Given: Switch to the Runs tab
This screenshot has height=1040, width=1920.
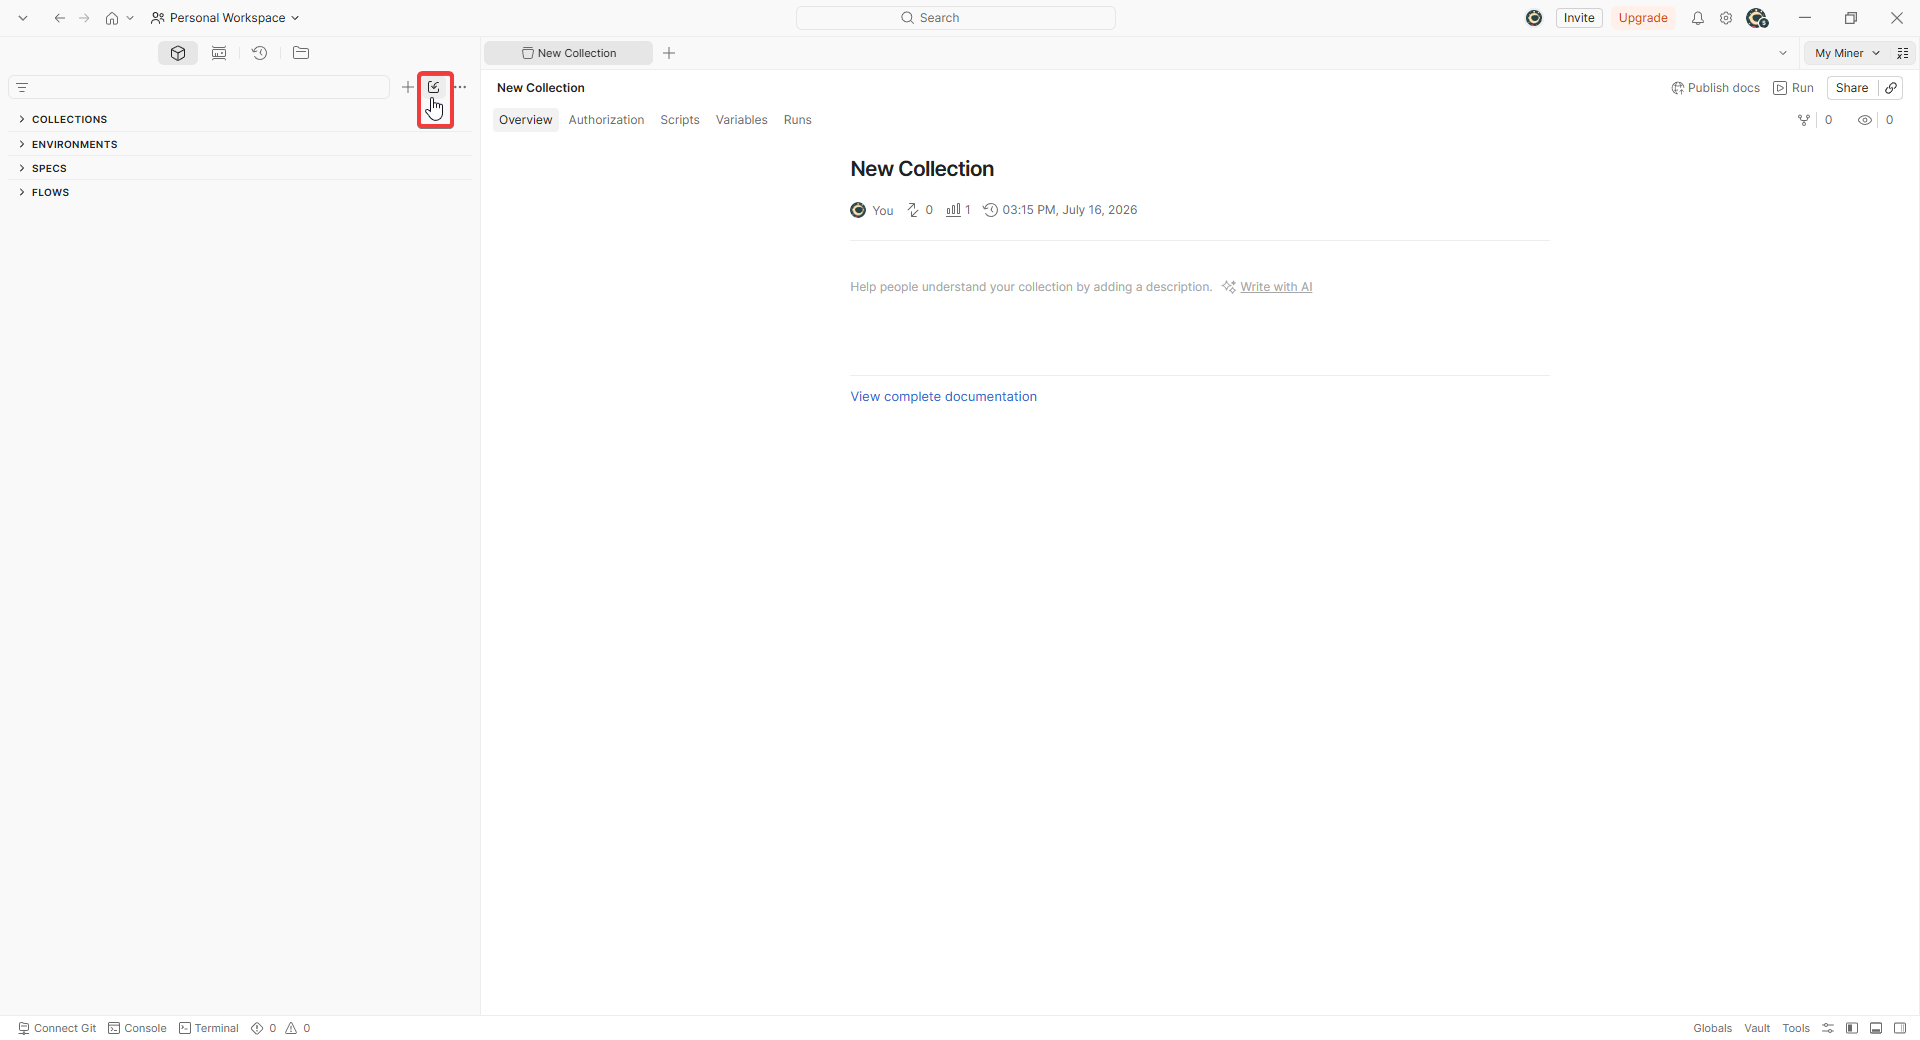Looking at the screenshot, I should 797,120.
